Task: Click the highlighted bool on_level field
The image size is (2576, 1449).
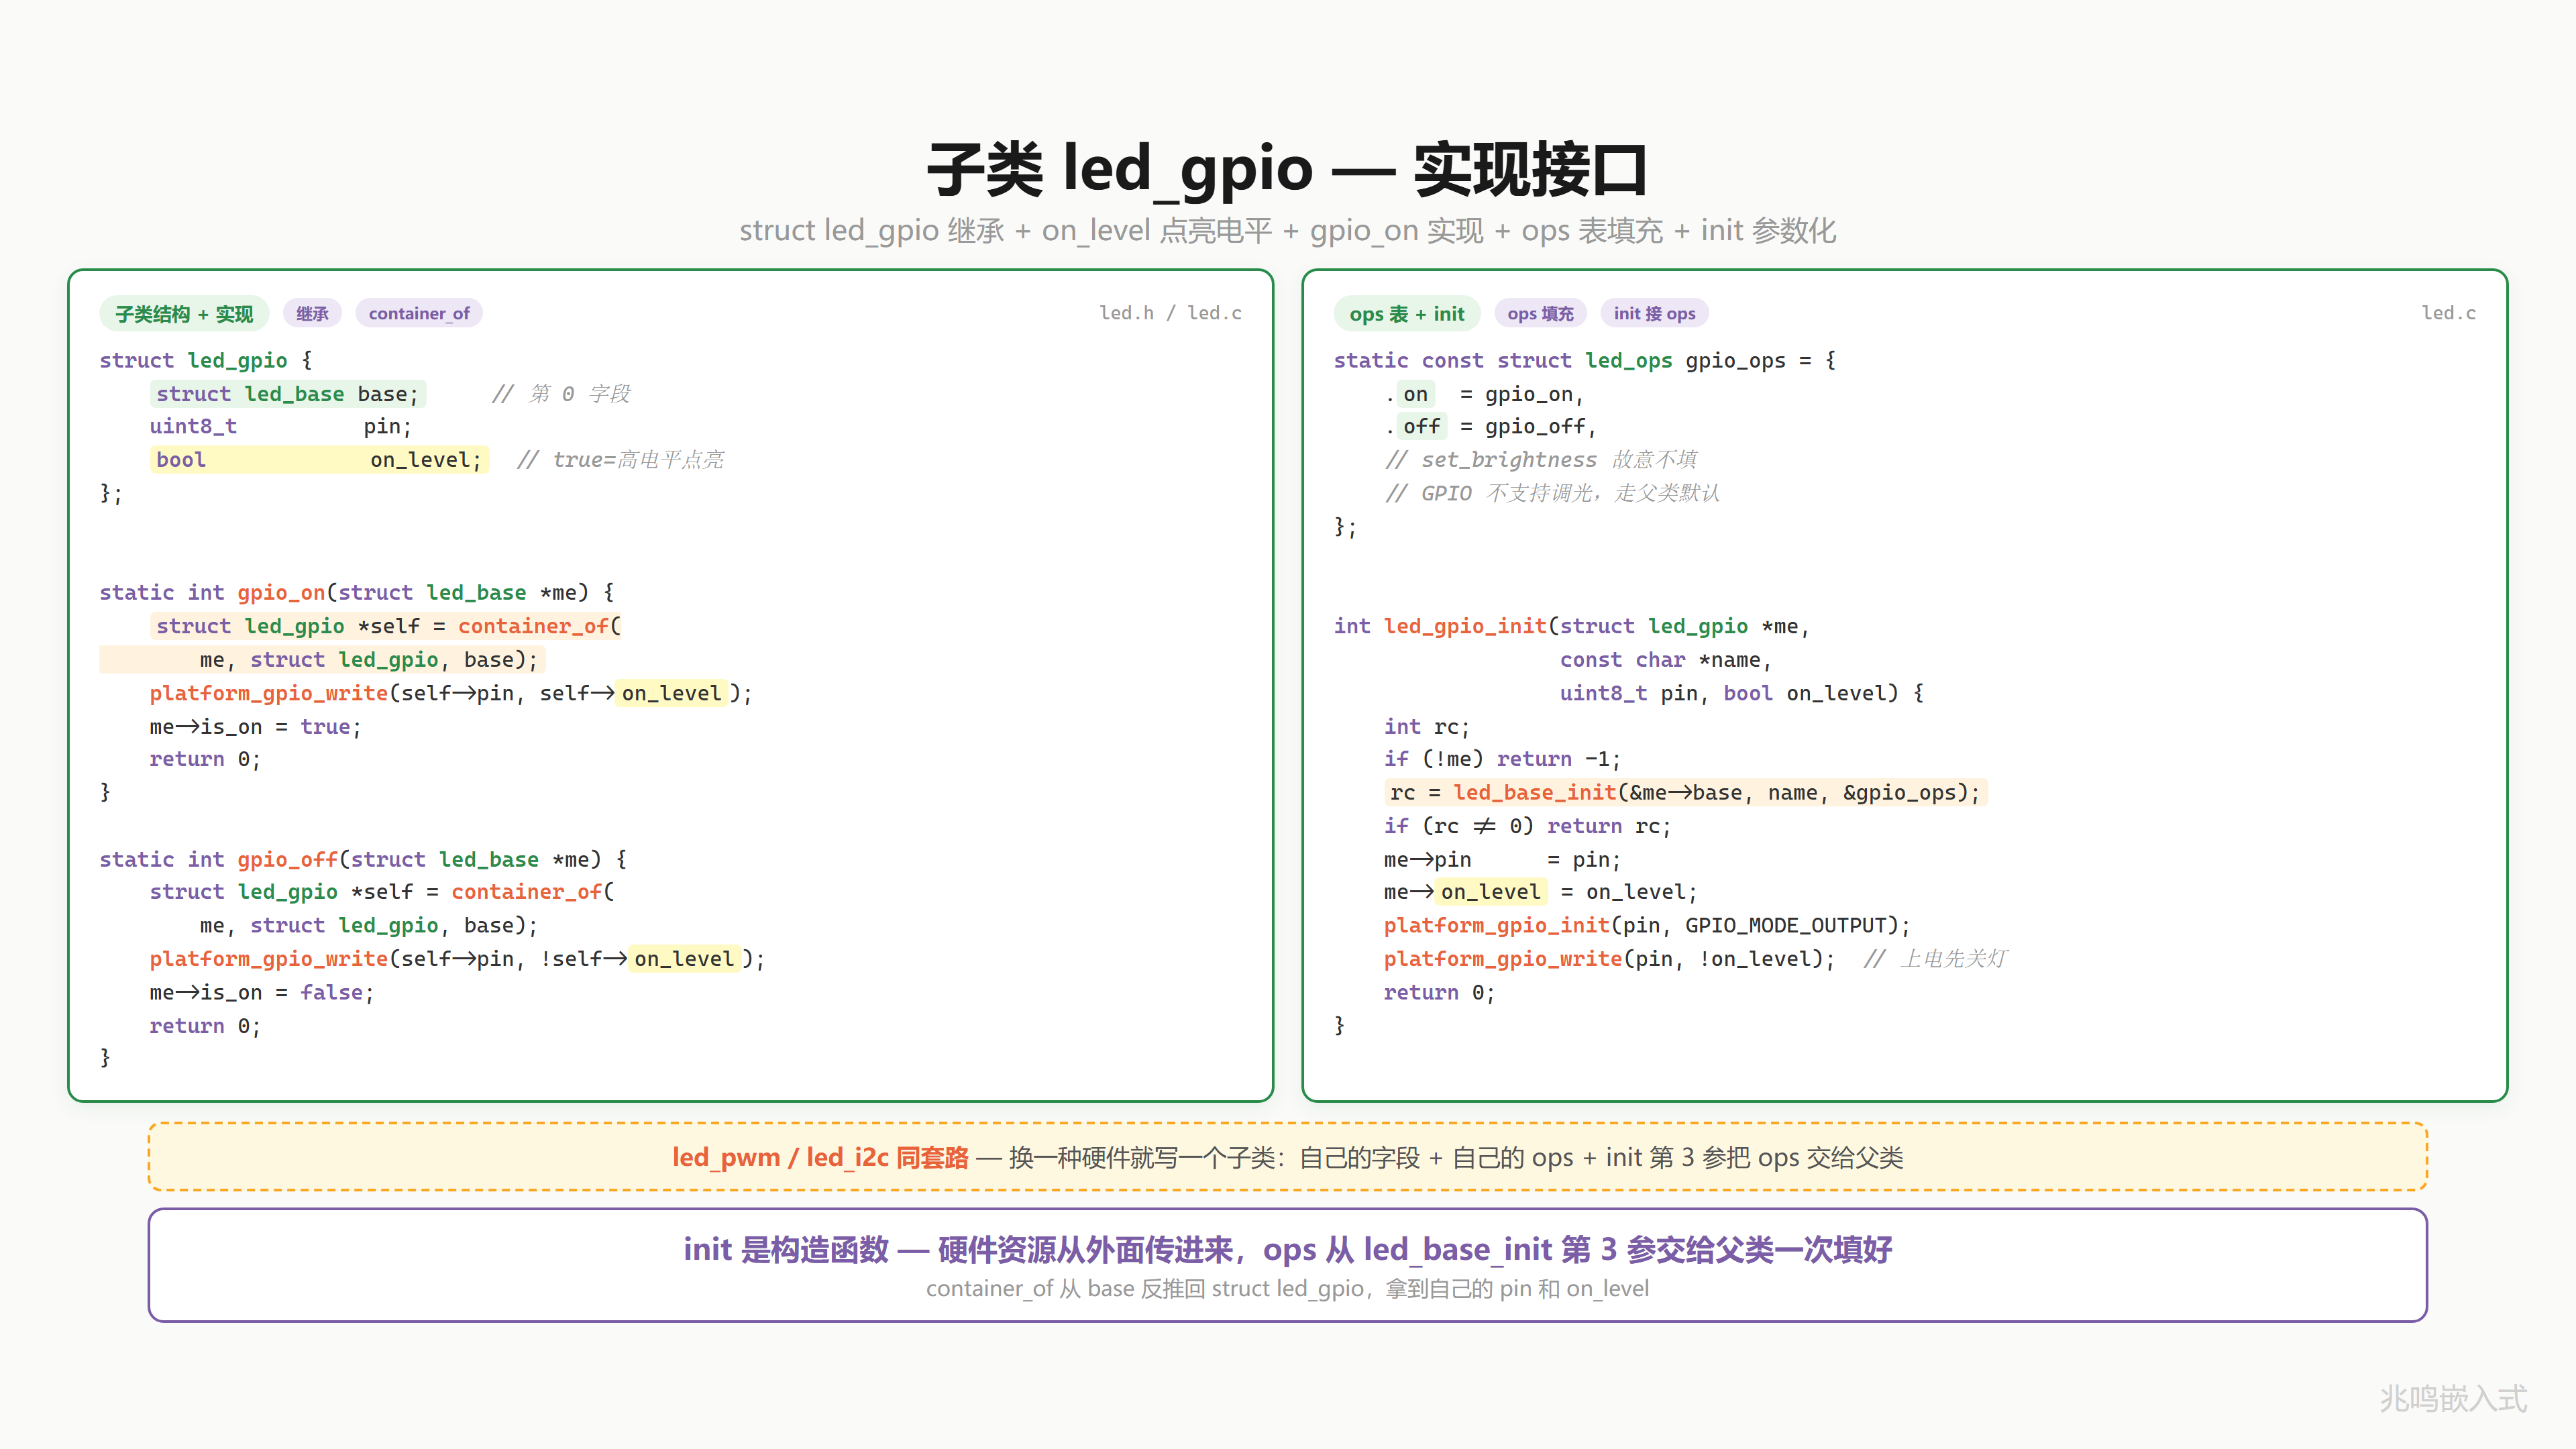Action: [319, 460]
